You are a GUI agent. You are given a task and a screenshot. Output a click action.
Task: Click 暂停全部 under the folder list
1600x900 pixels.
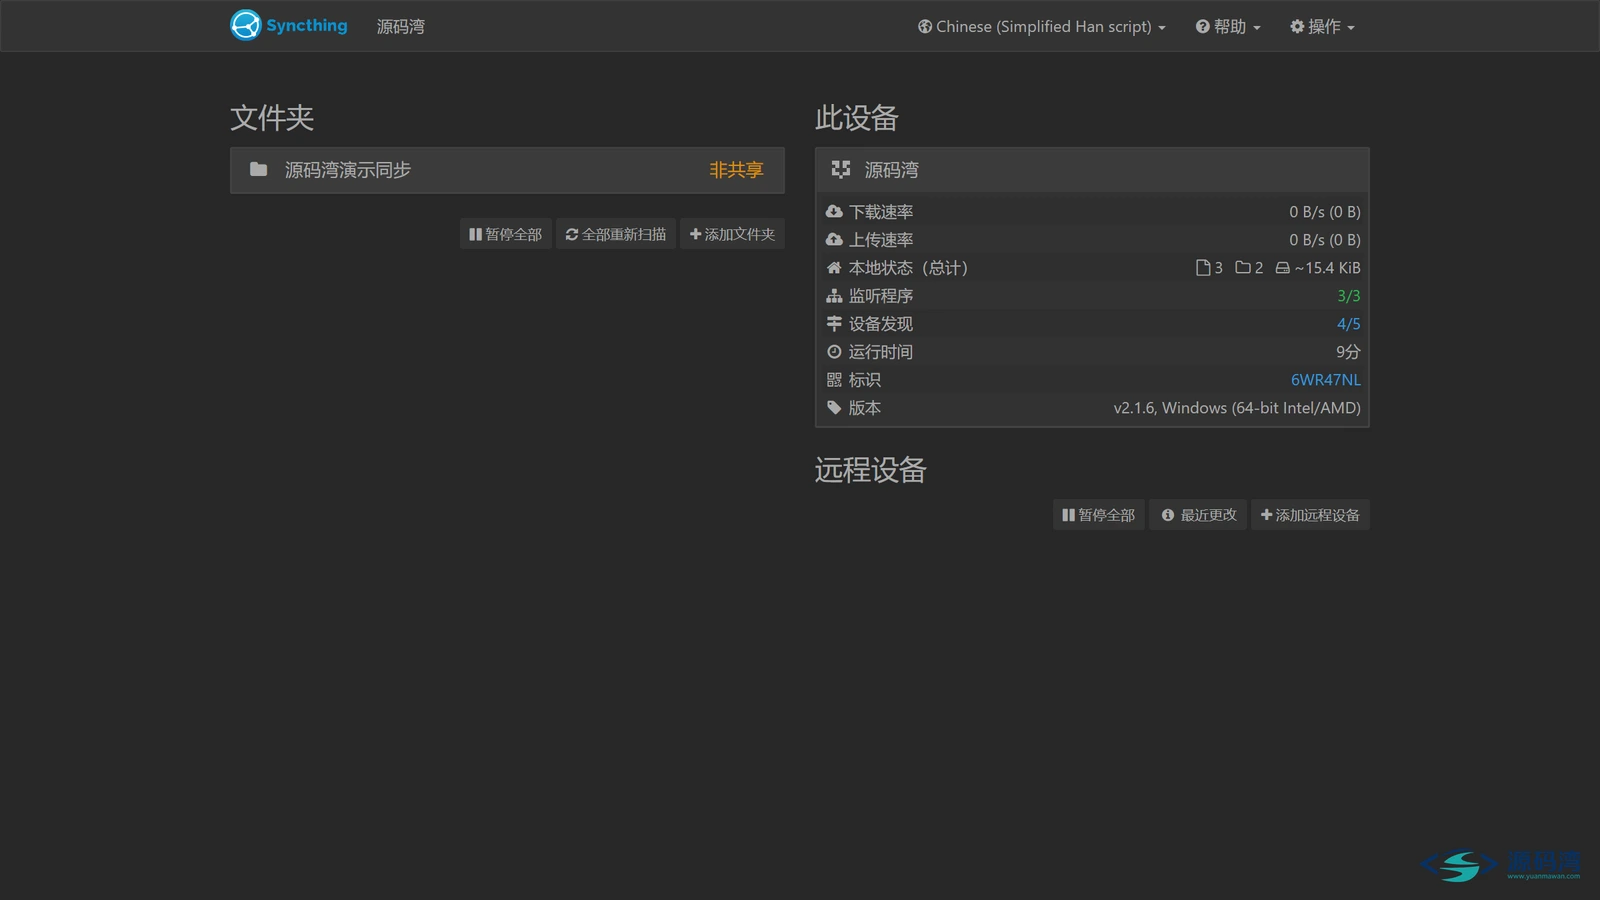click(505, 234)
